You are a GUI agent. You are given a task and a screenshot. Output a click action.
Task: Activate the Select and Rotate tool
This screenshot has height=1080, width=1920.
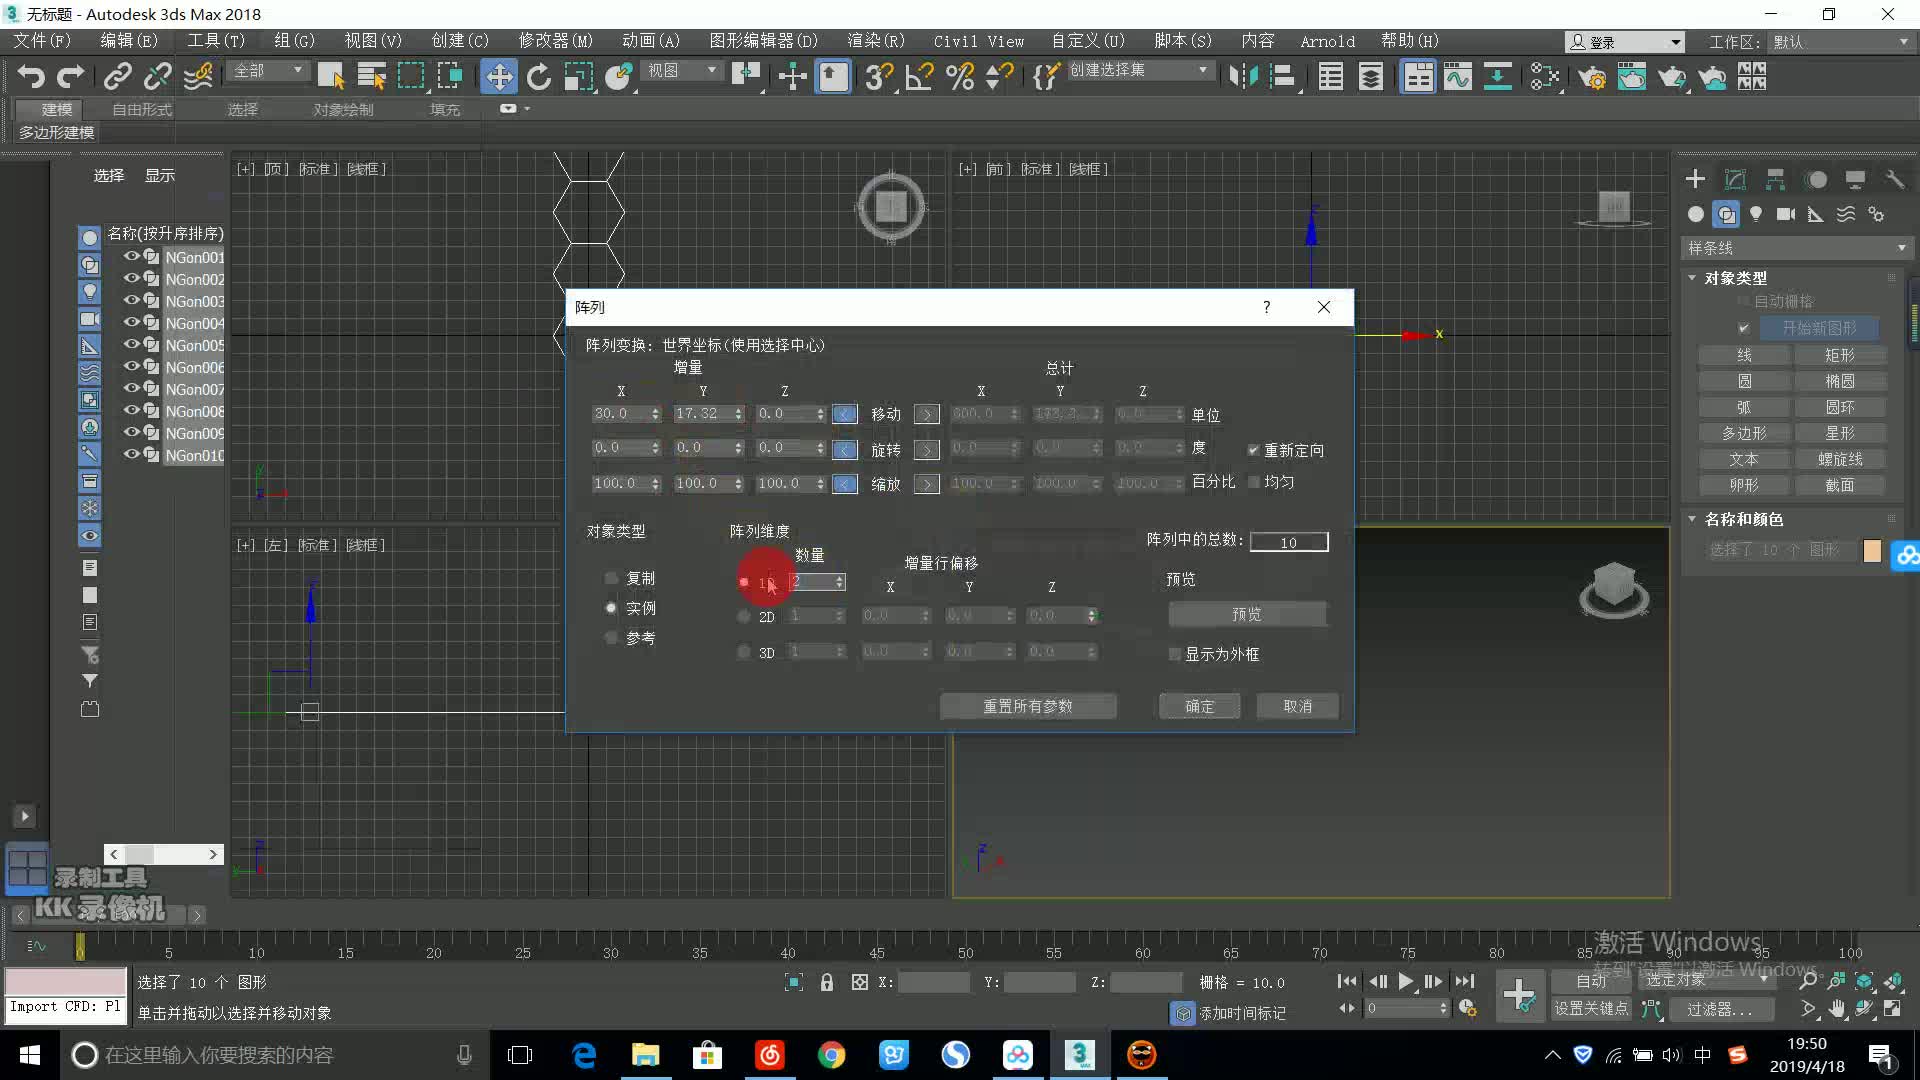pos(539,76)
